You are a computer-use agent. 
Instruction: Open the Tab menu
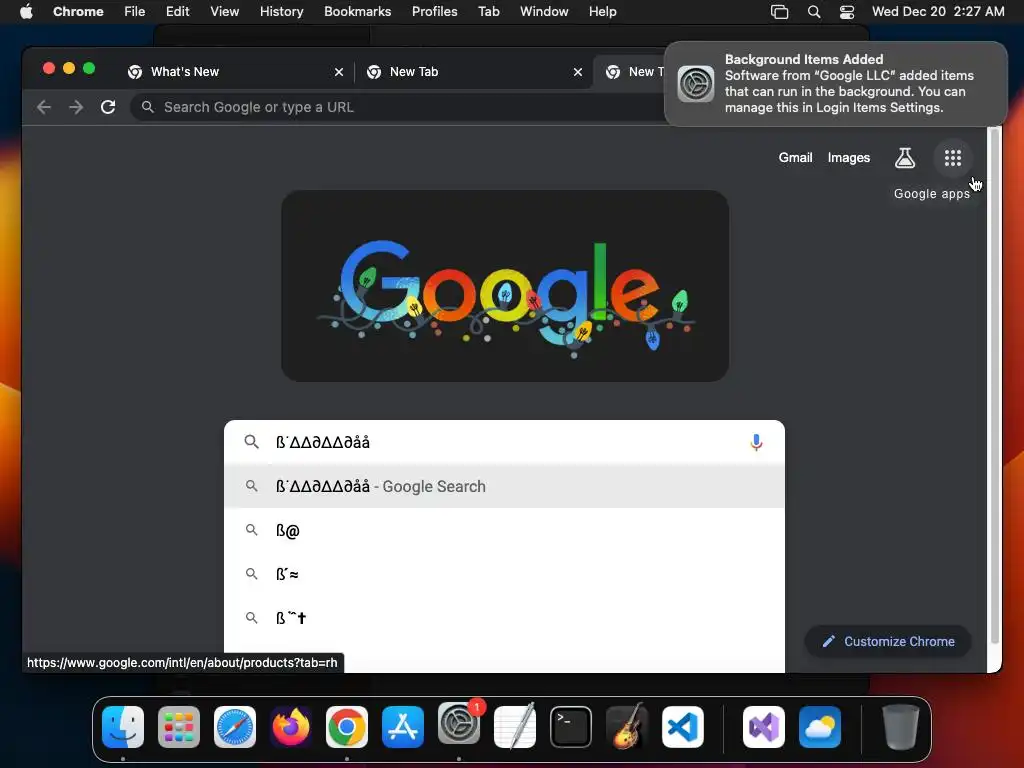488,12
